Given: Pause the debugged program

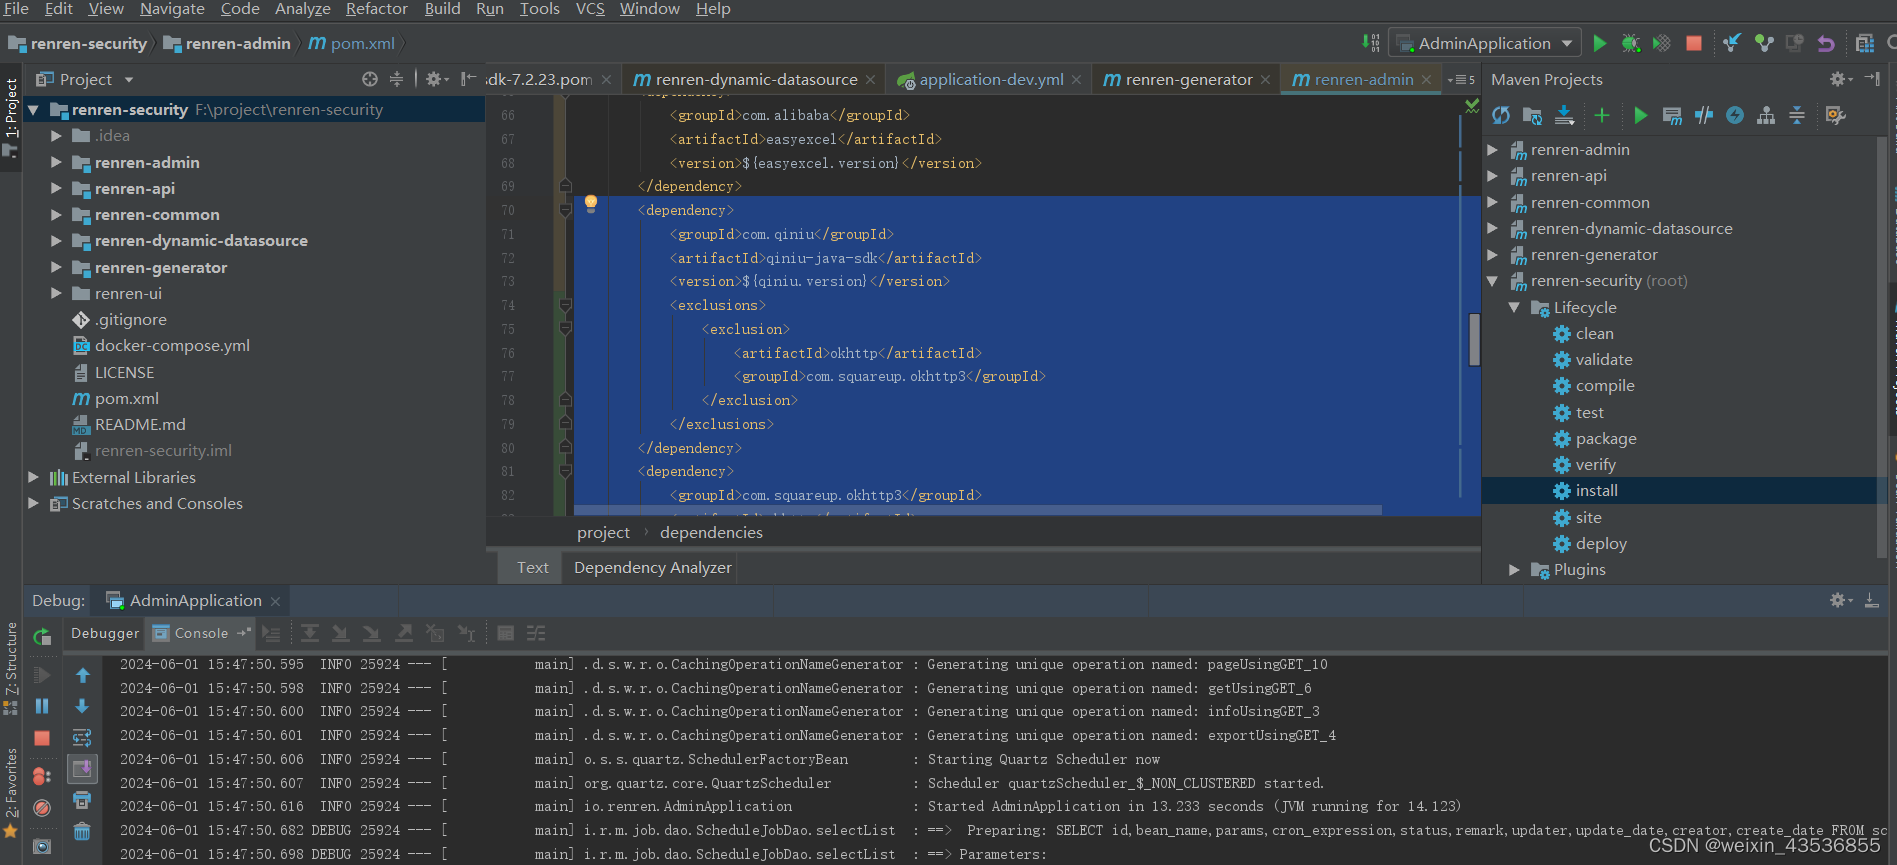Looking at the screenshot, I should tap(42, 706).
